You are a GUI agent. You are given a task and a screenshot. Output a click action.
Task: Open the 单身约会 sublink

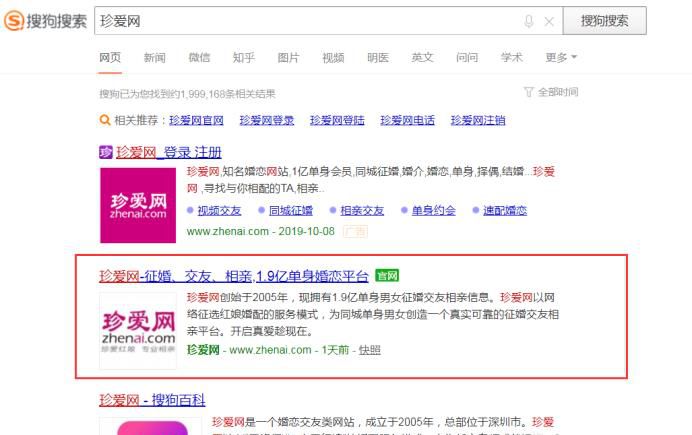[x=433, y=210]
